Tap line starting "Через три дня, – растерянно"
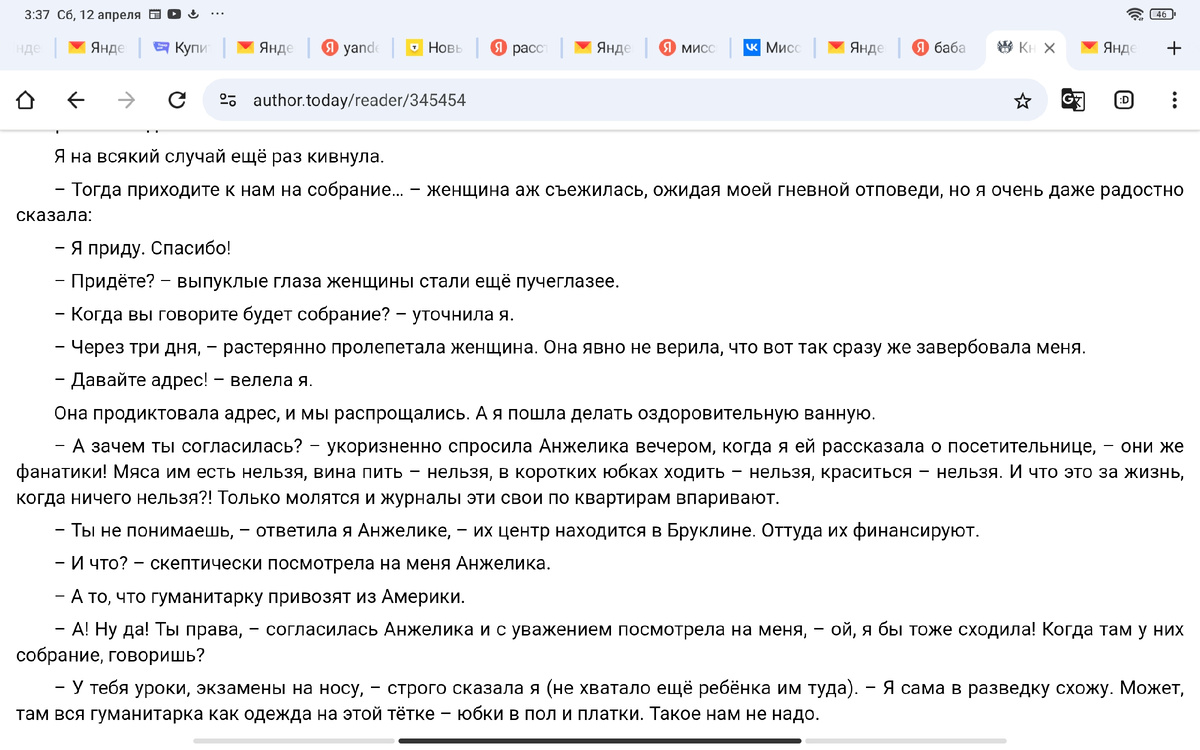 pyautogui.click(x=570, y=347)
